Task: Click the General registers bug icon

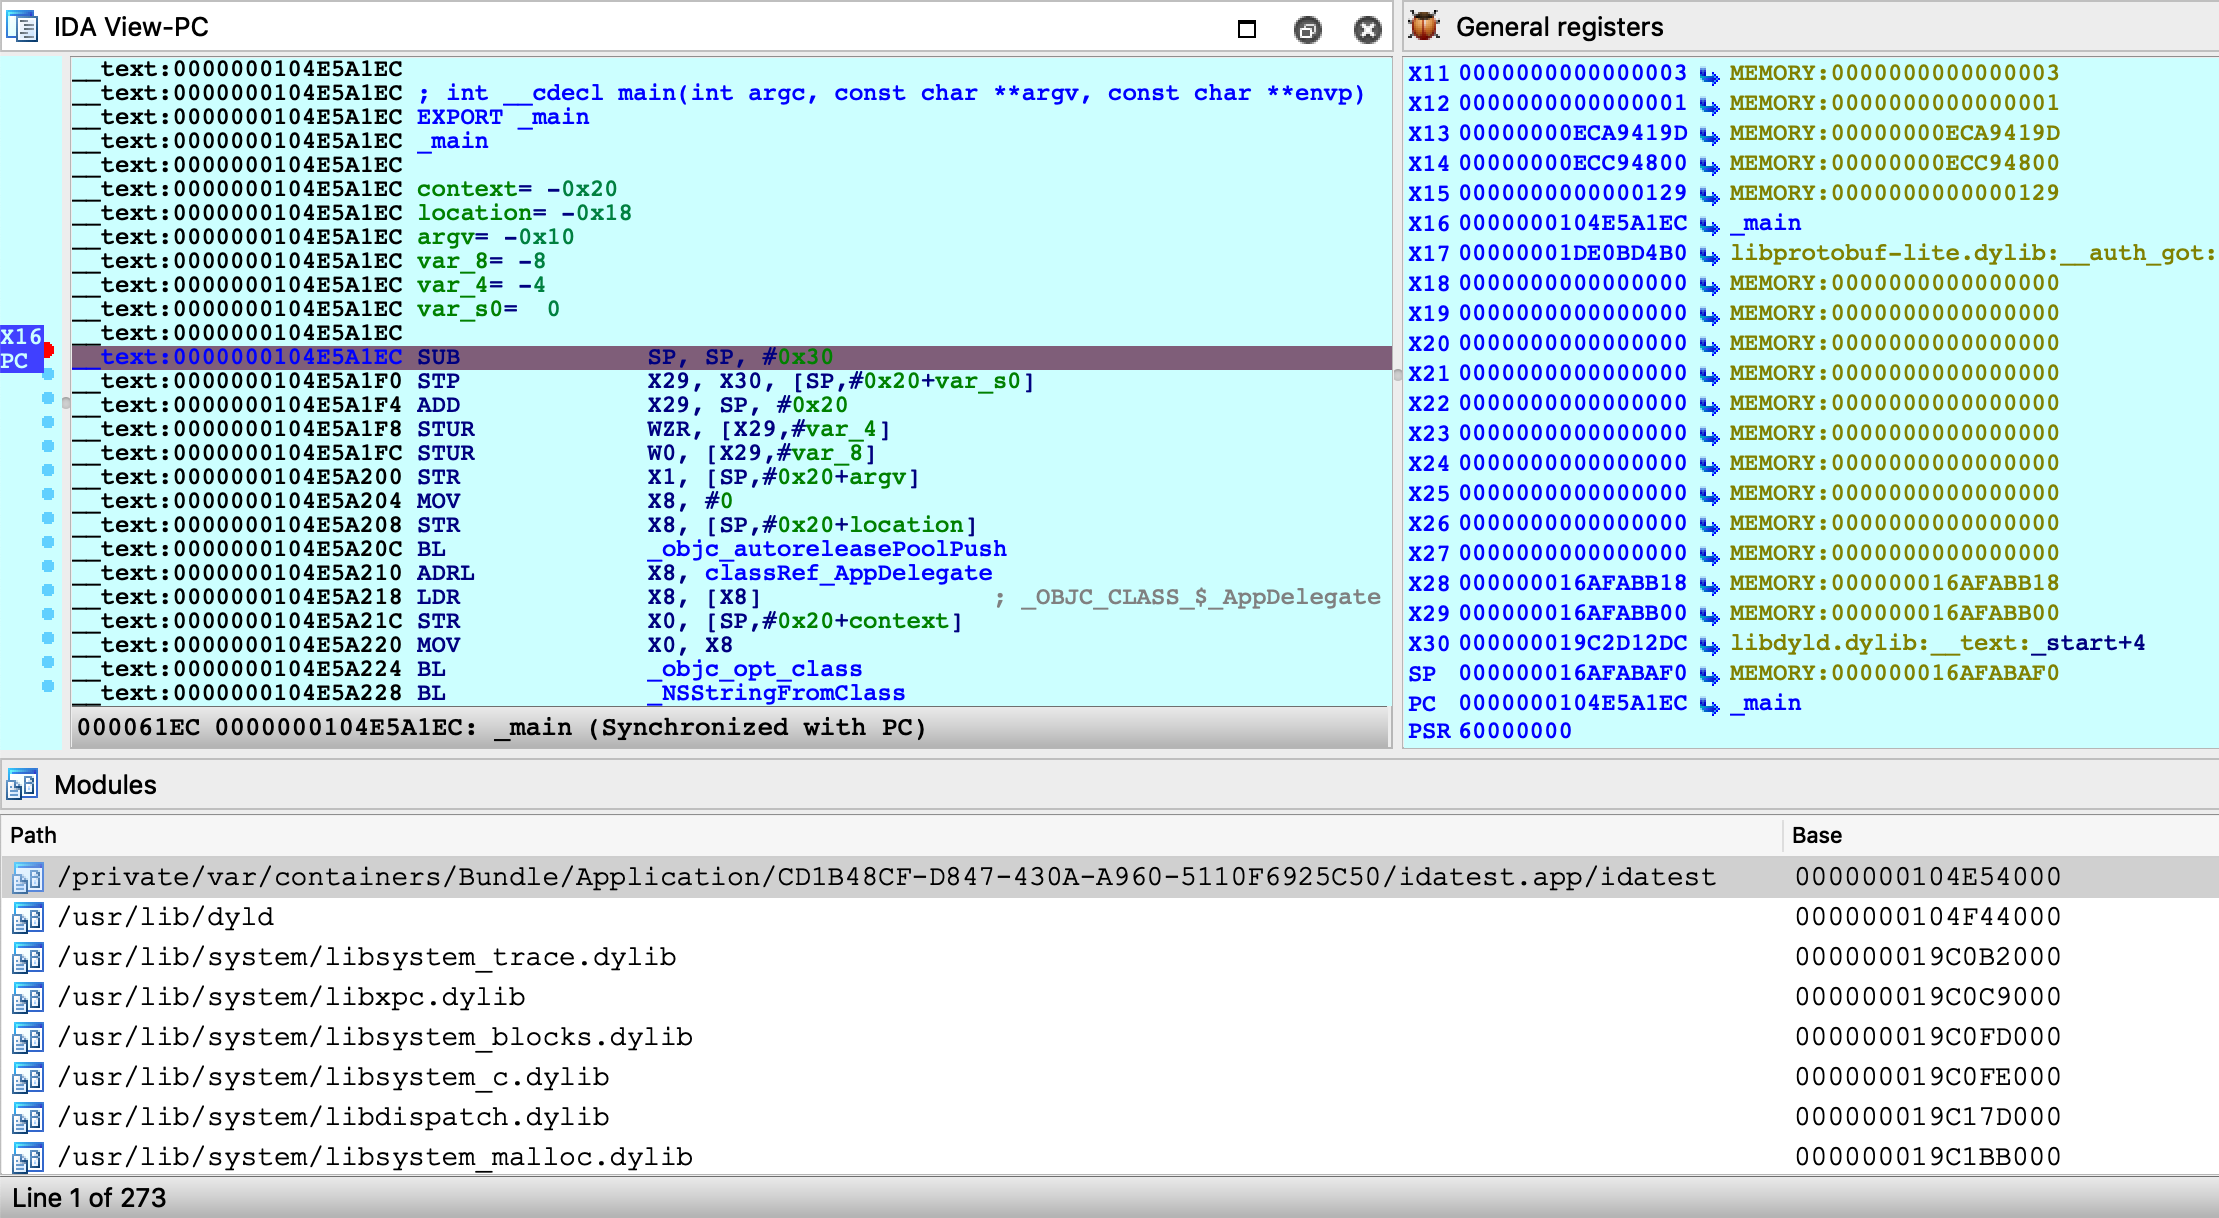Action: tap(1424, 27)
